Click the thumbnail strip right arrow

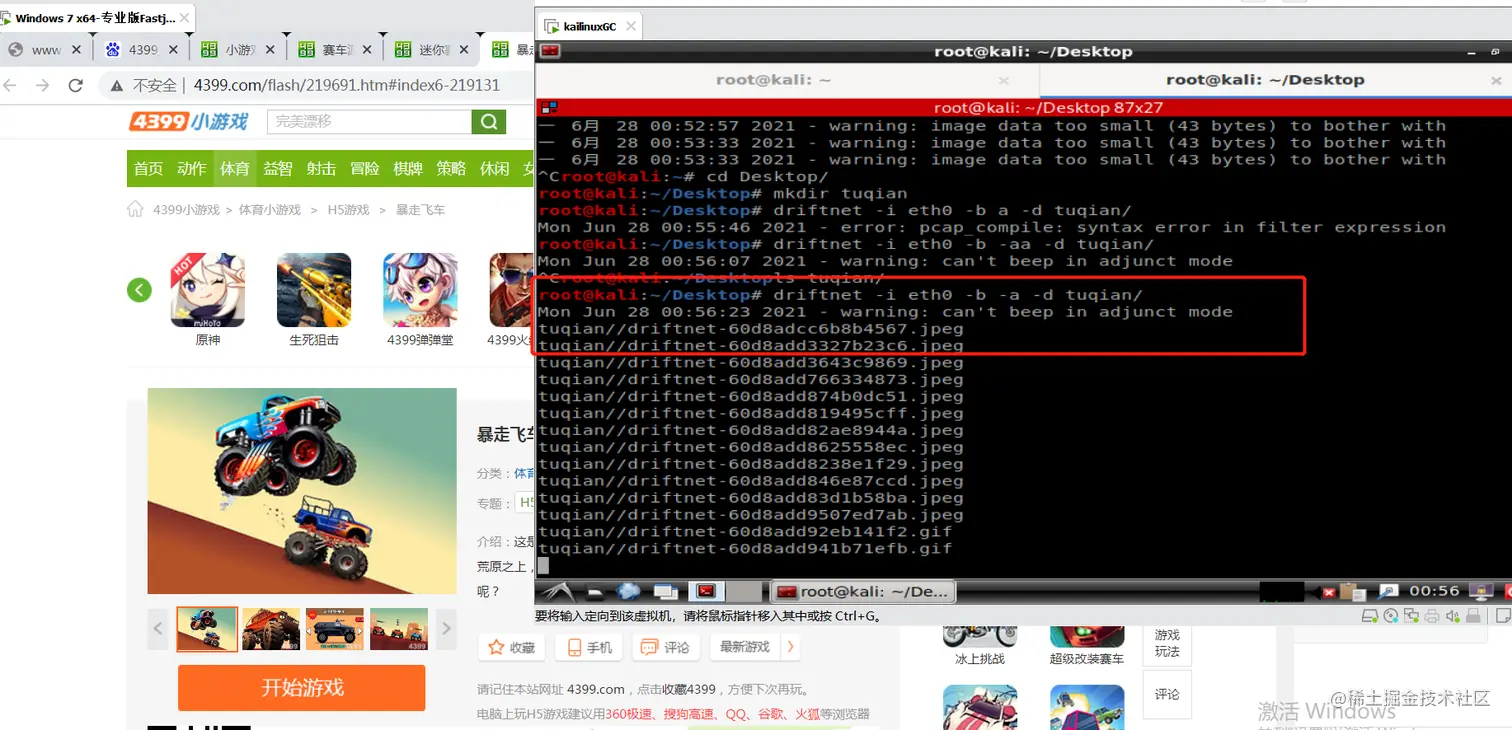447,629
